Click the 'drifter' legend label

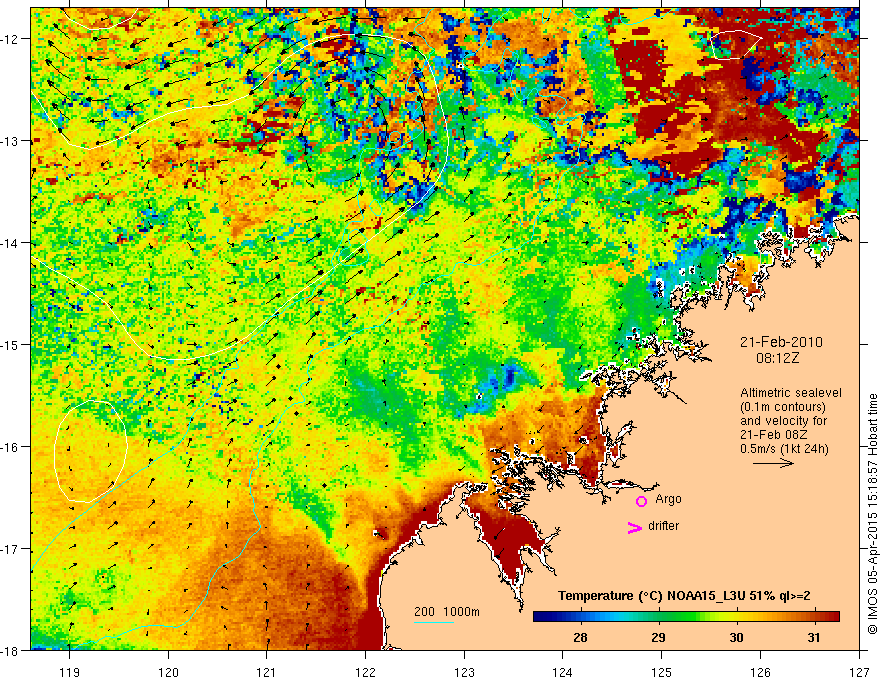click(663, 526)
